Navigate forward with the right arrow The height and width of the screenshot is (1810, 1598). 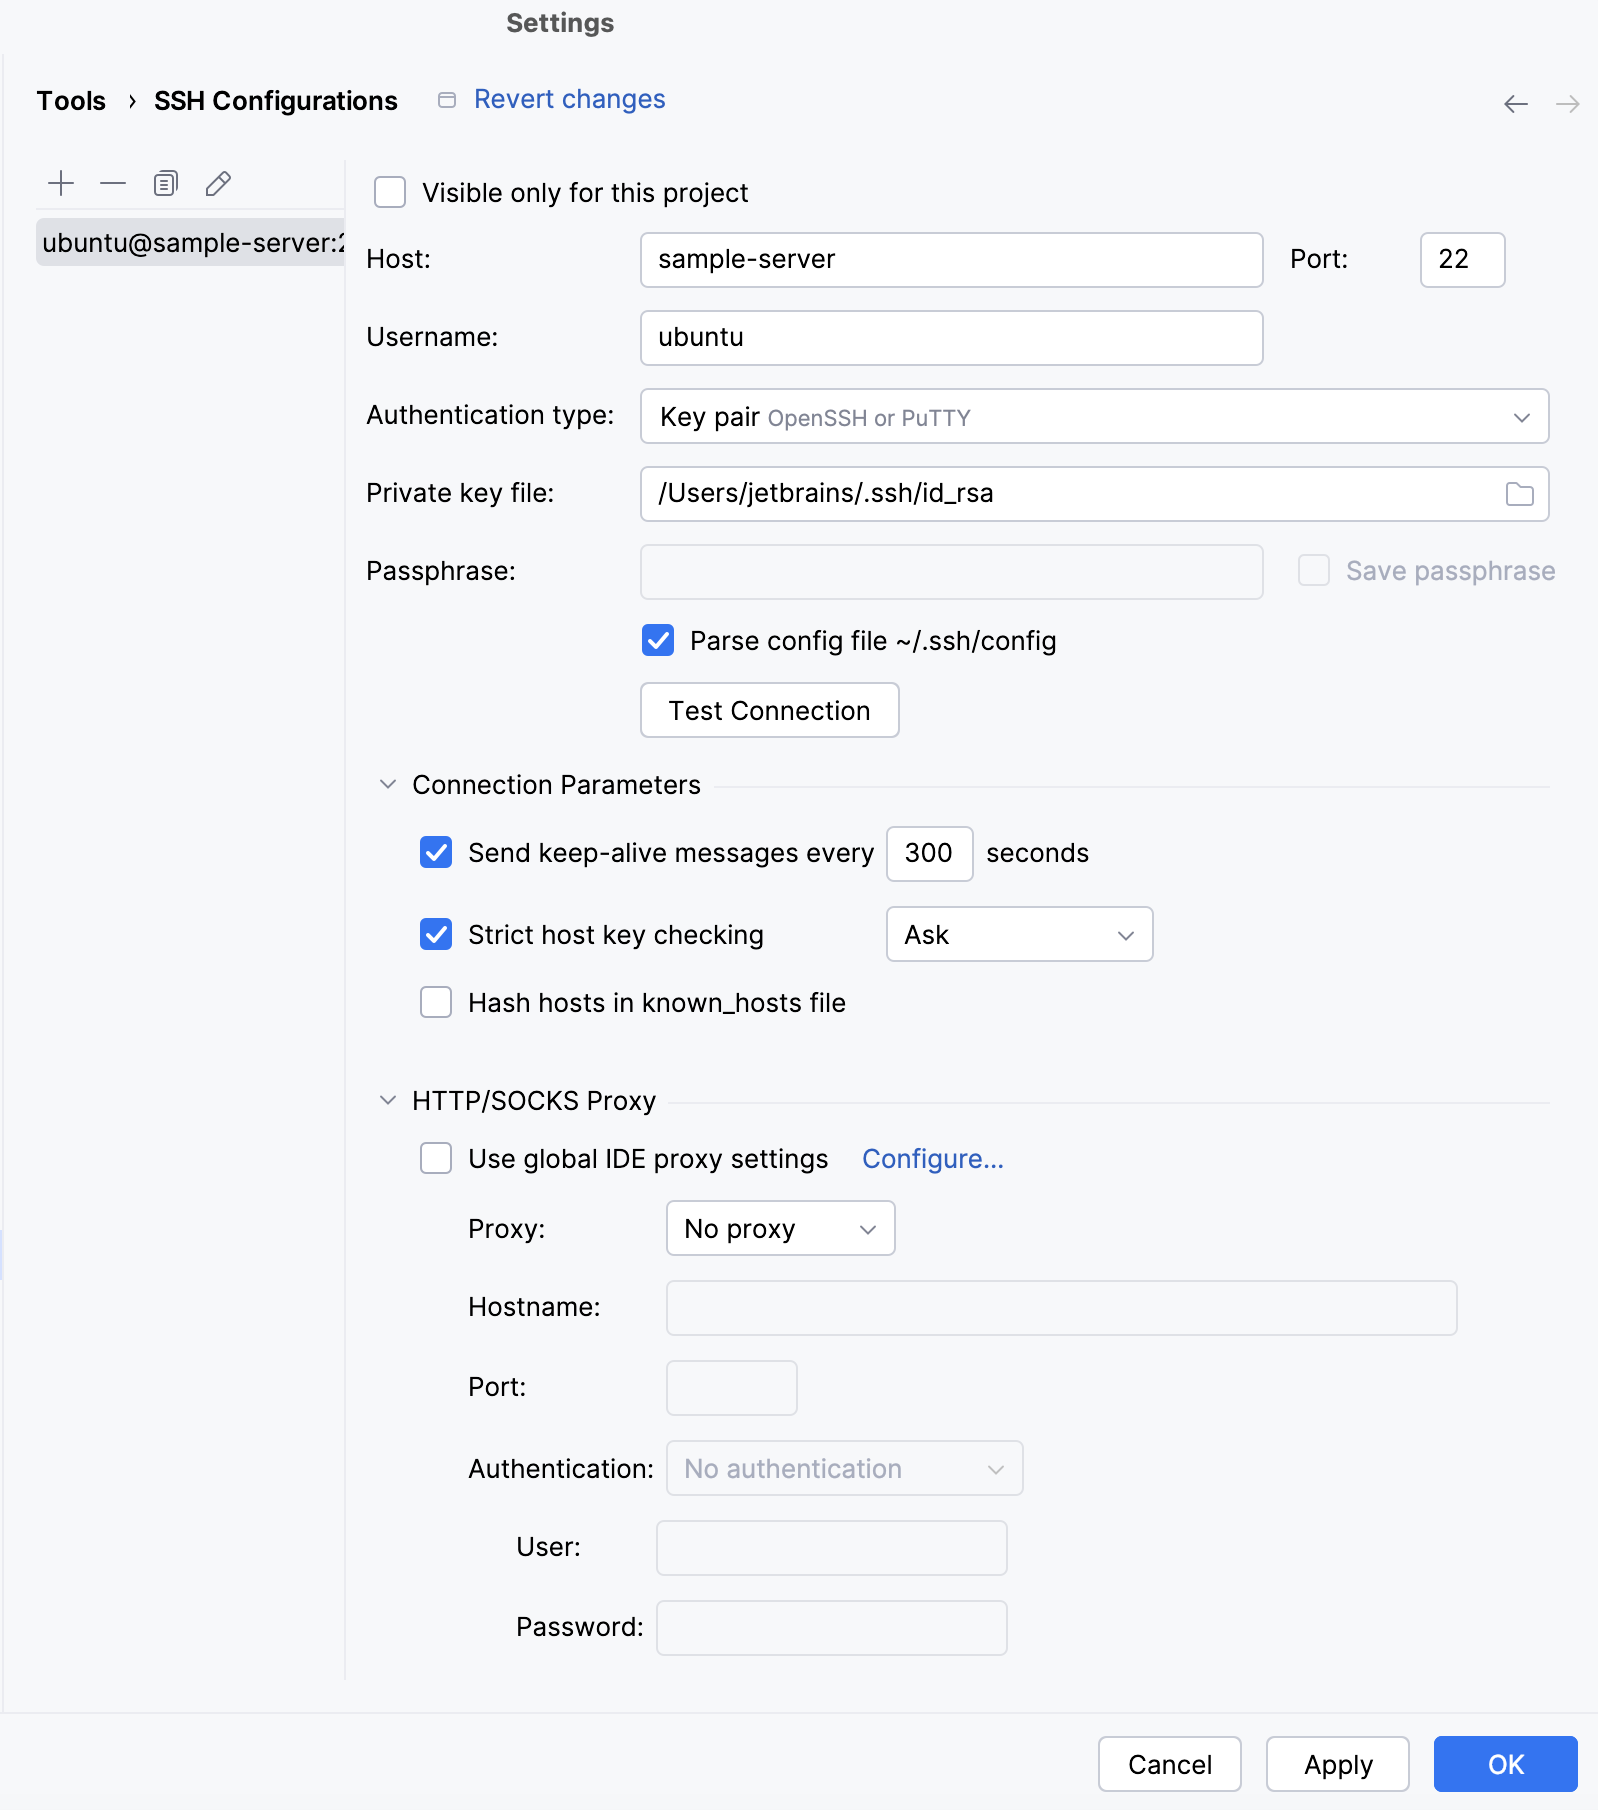1567,104
